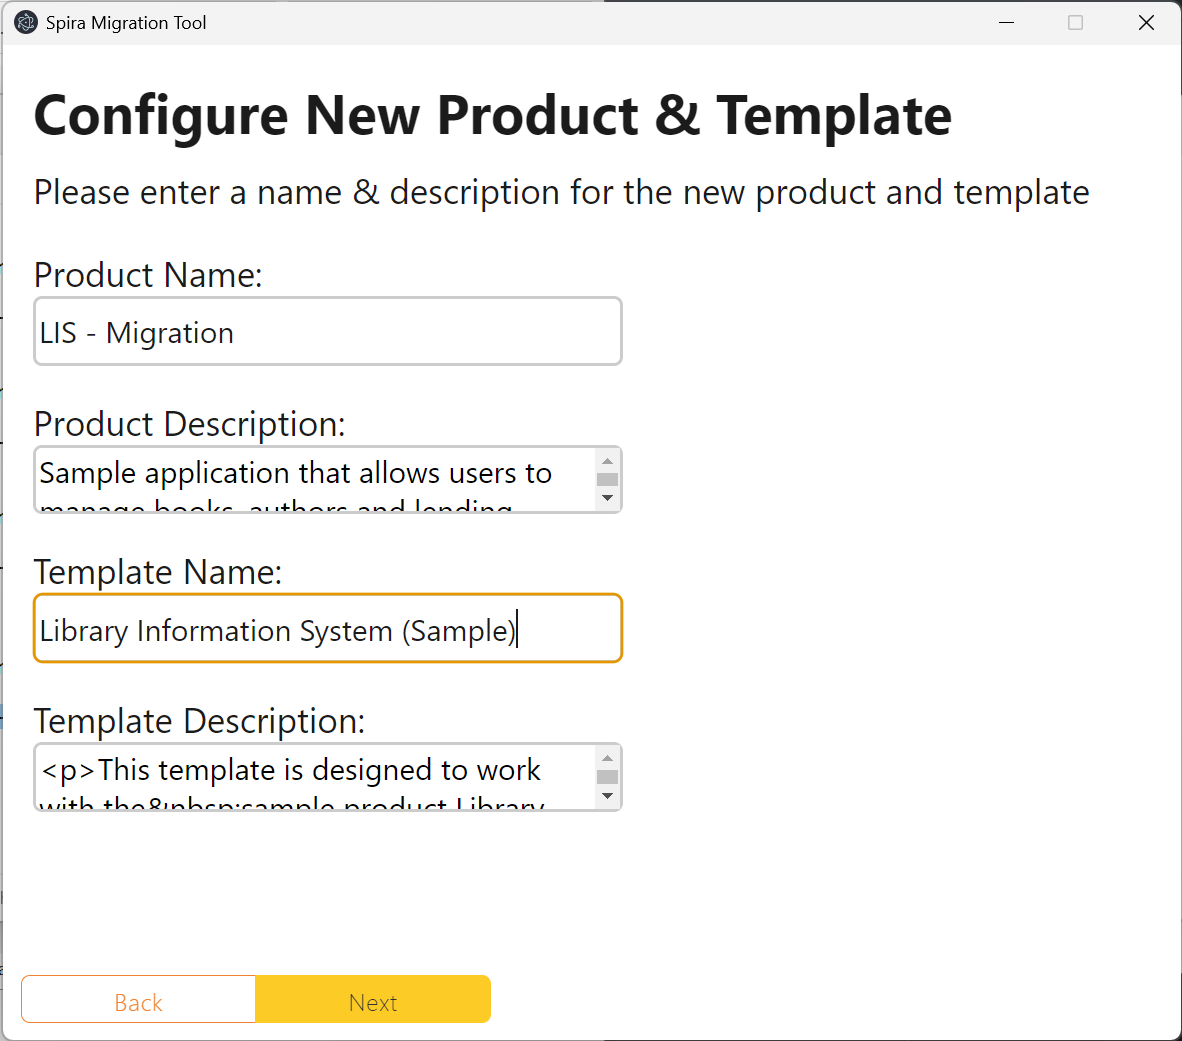The height and width of the screenshot is (1041, 1182).
Task: Click the 'Template Name:' label
Action: pos(158,572)
